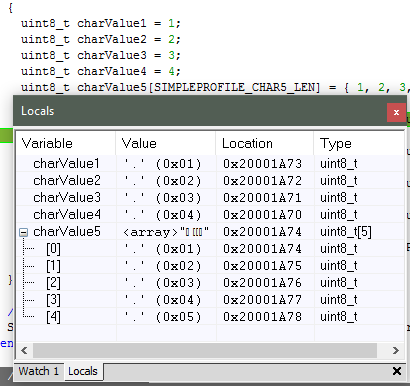This screenshot has width=410, height=386.
Task: Select the charValue4 variable row
Action: 210,215
